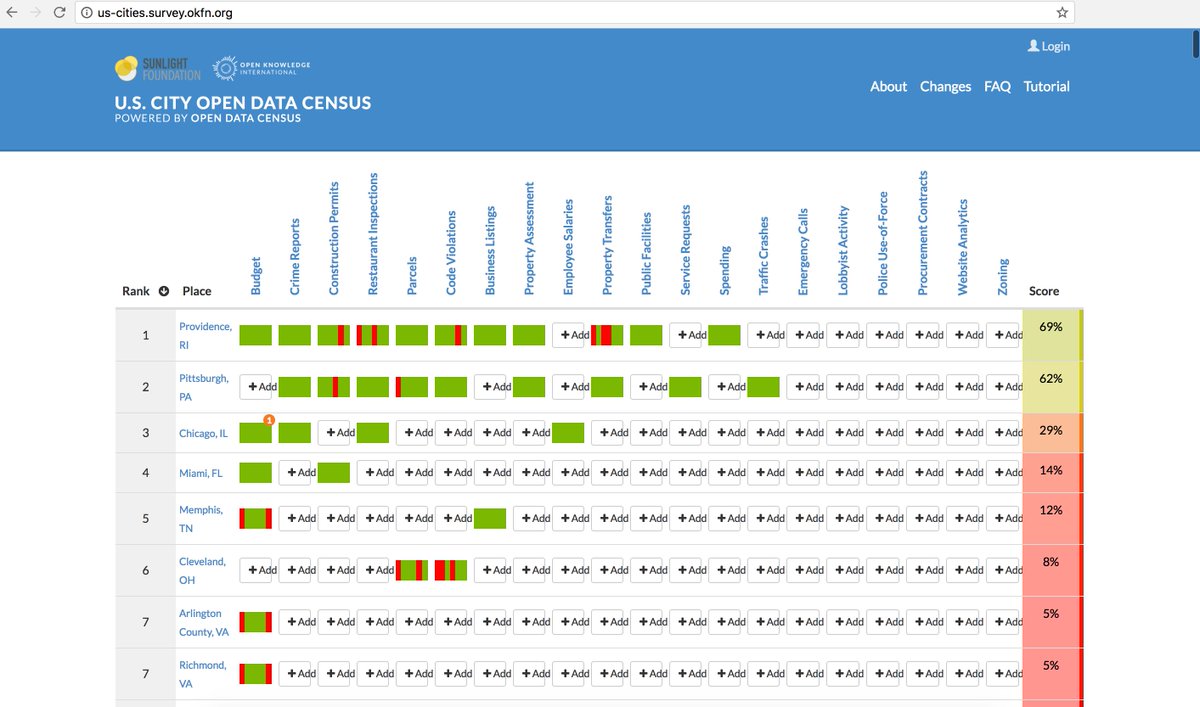Open the Login link
This screenshot has width=1200, height=707.
tap(1048, 46)
